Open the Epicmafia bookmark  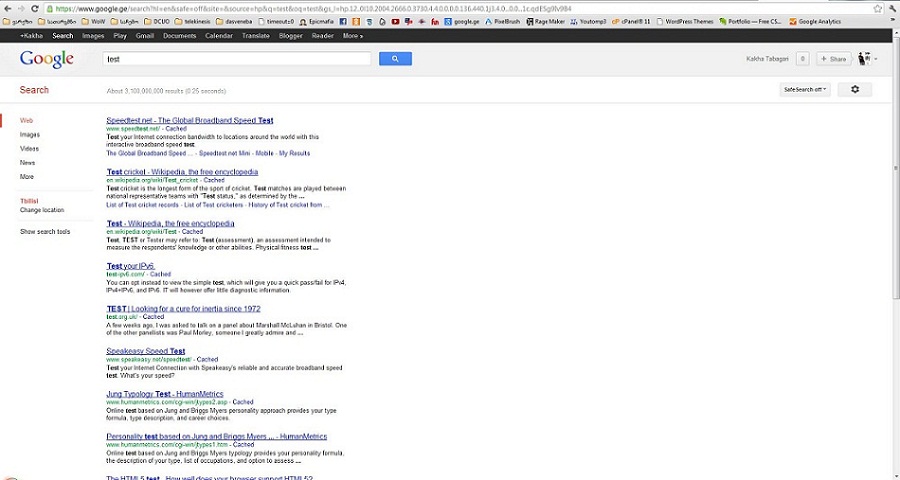pyautogui.click(x=317, y=22)
